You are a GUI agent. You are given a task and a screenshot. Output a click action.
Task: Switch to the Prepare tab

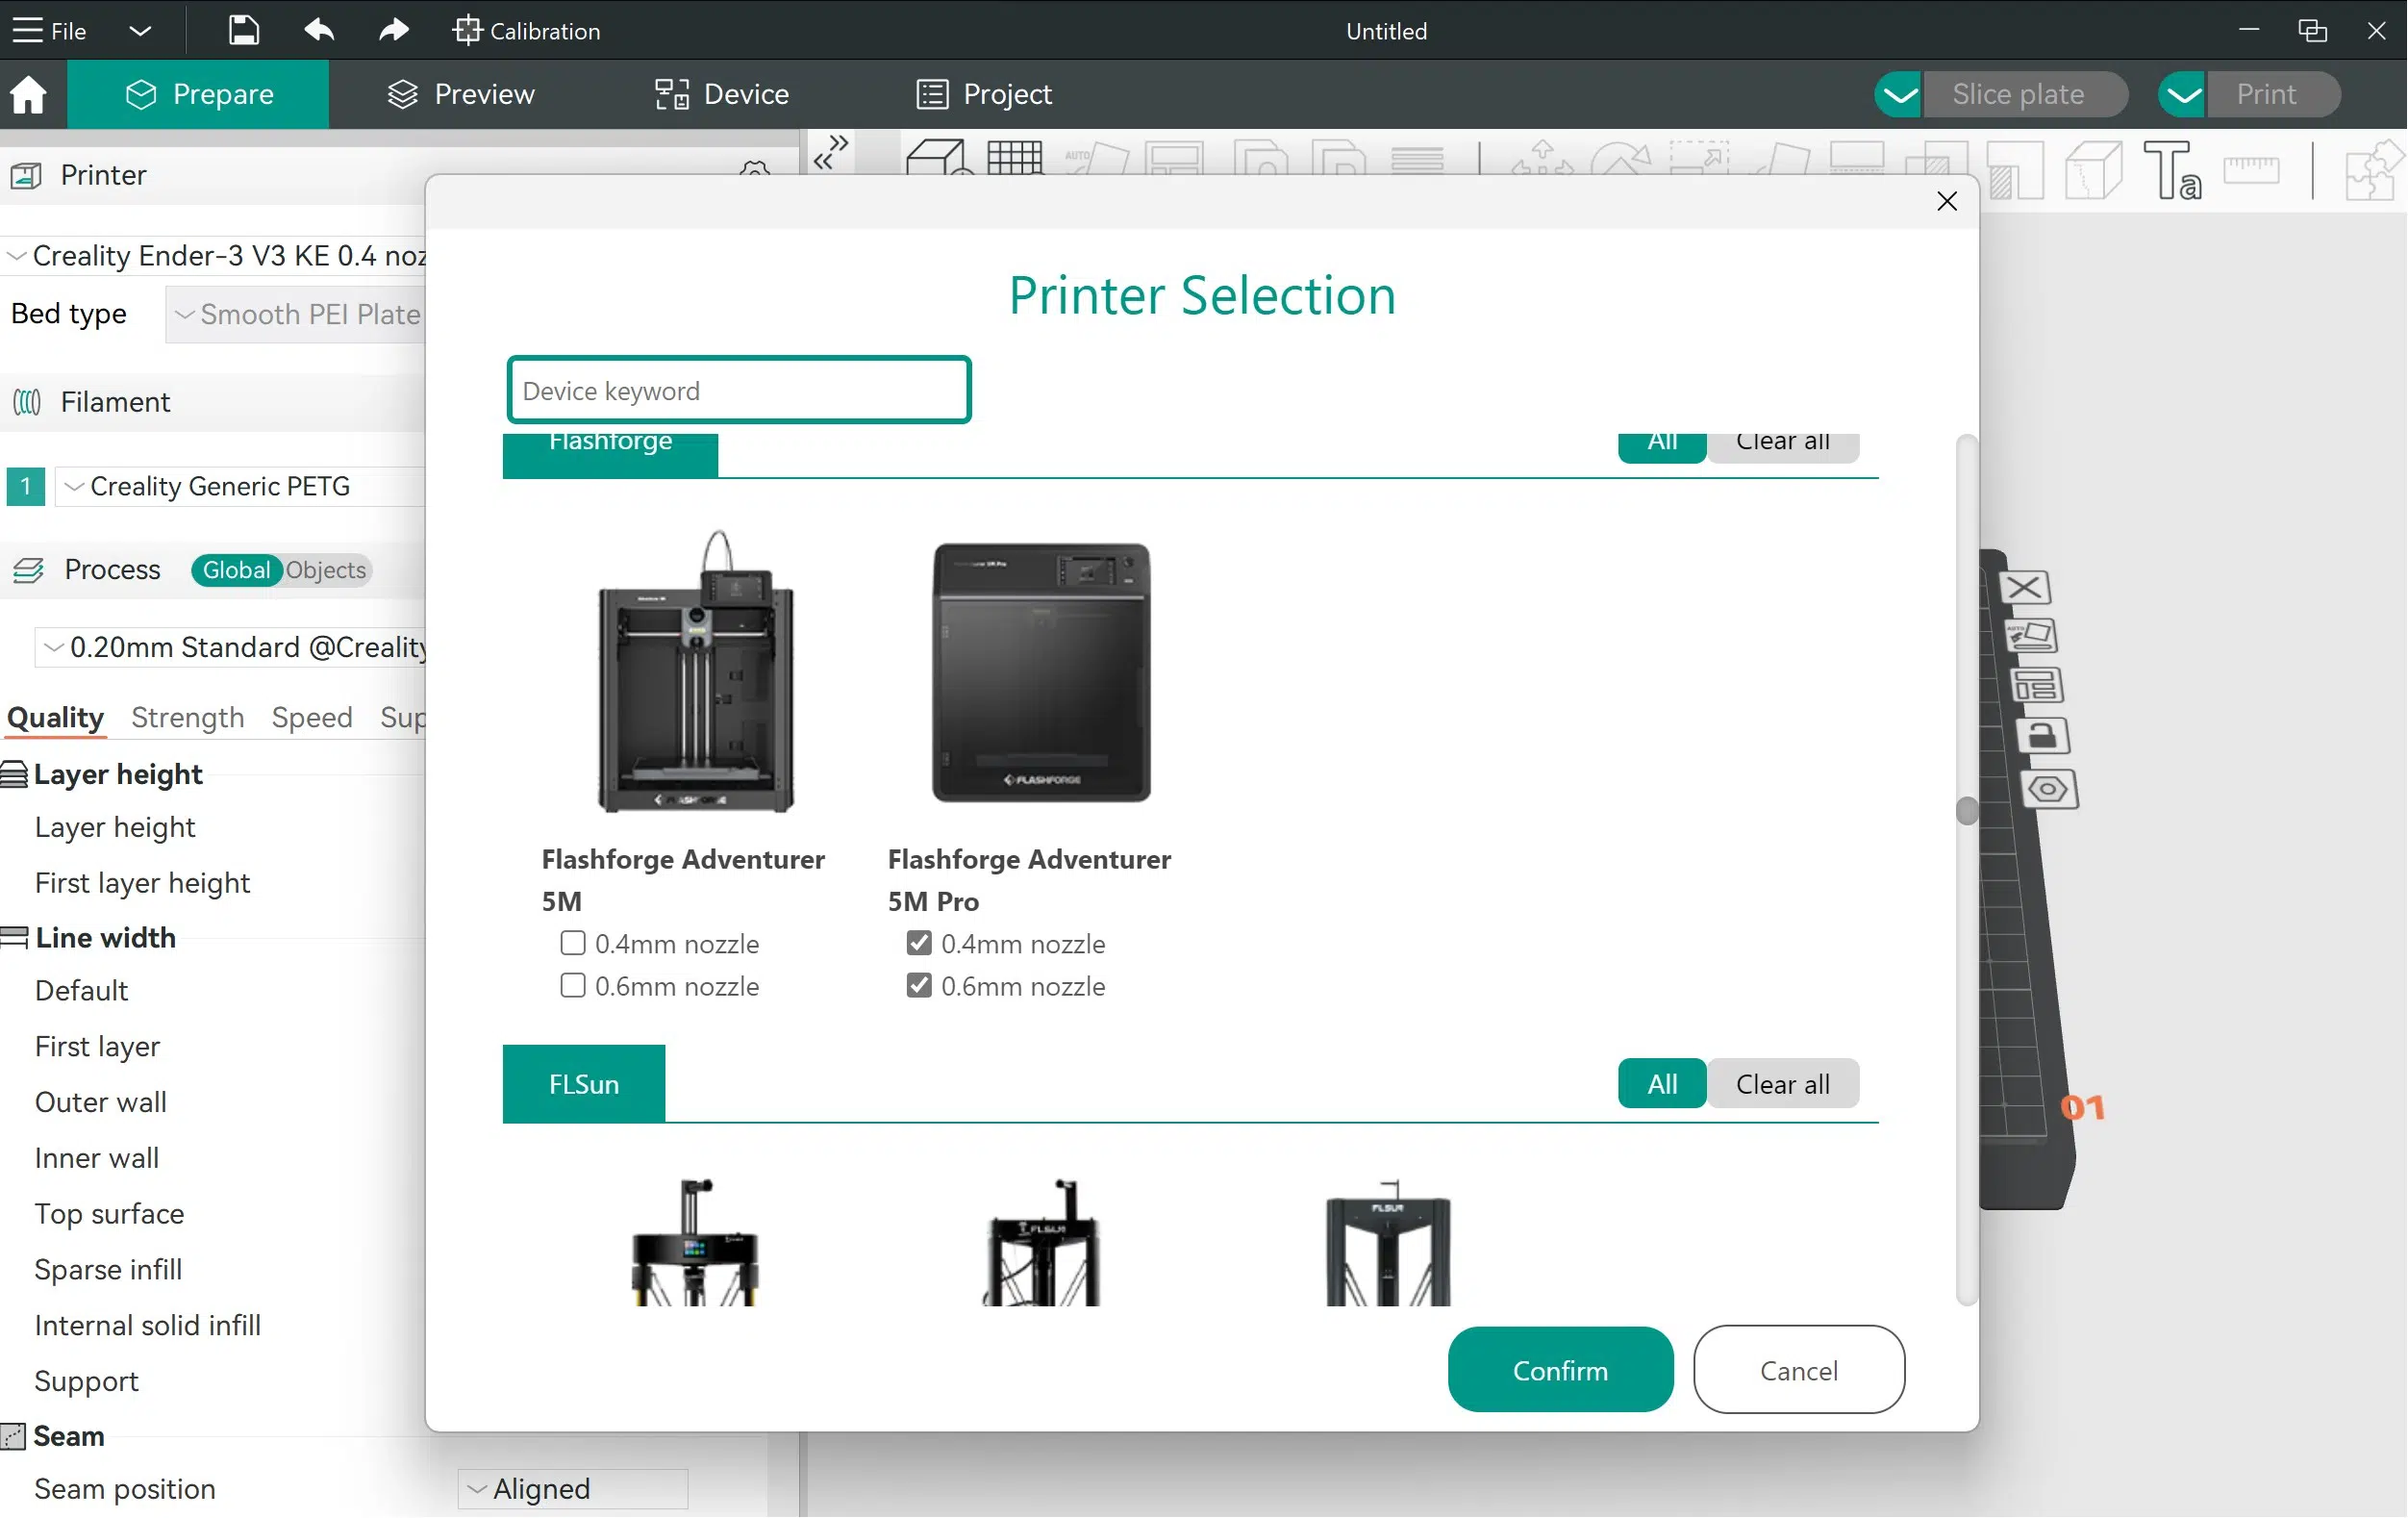[x=198, y=94]
